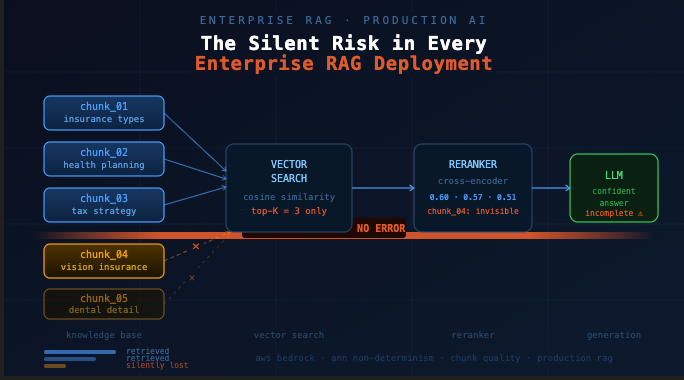Select the chunk_04 vision insurance box
684x380 pixels.
(x=104, y=260)
